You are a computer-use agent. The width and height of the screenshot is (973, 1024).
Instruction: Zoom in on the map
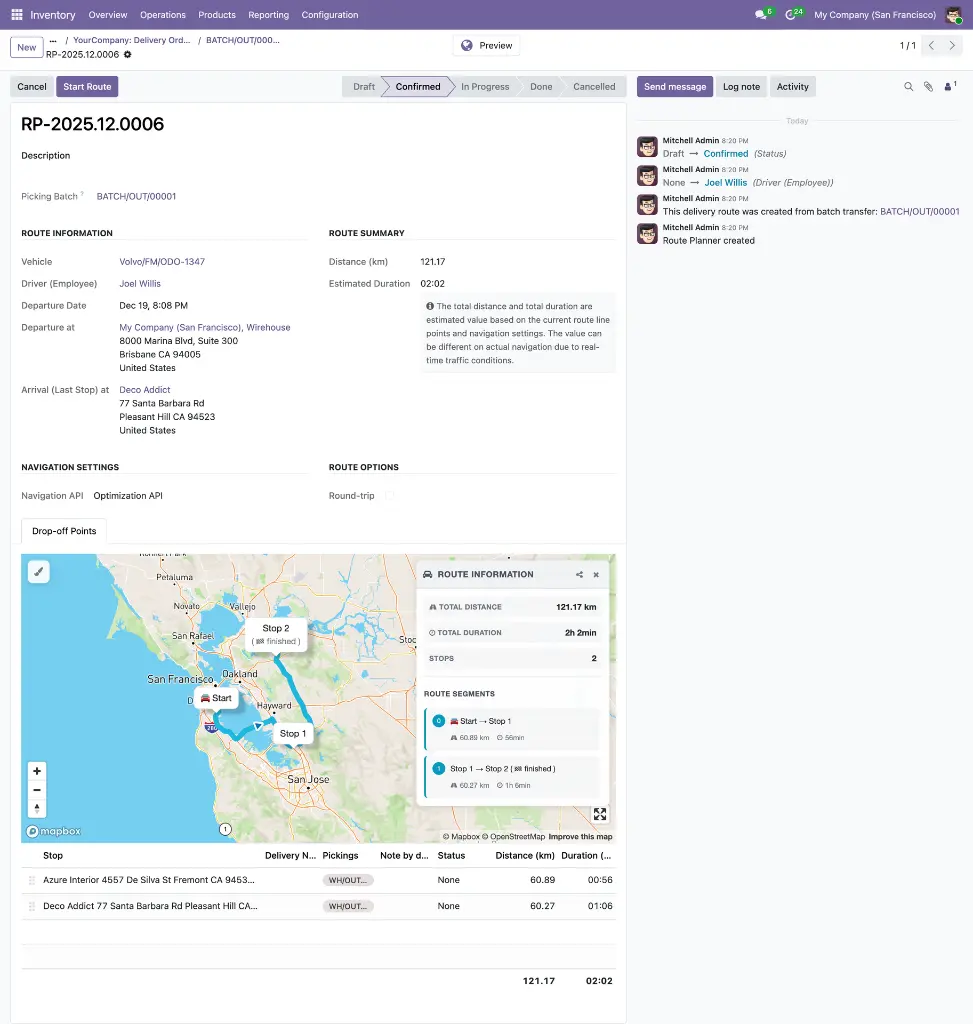37,771
